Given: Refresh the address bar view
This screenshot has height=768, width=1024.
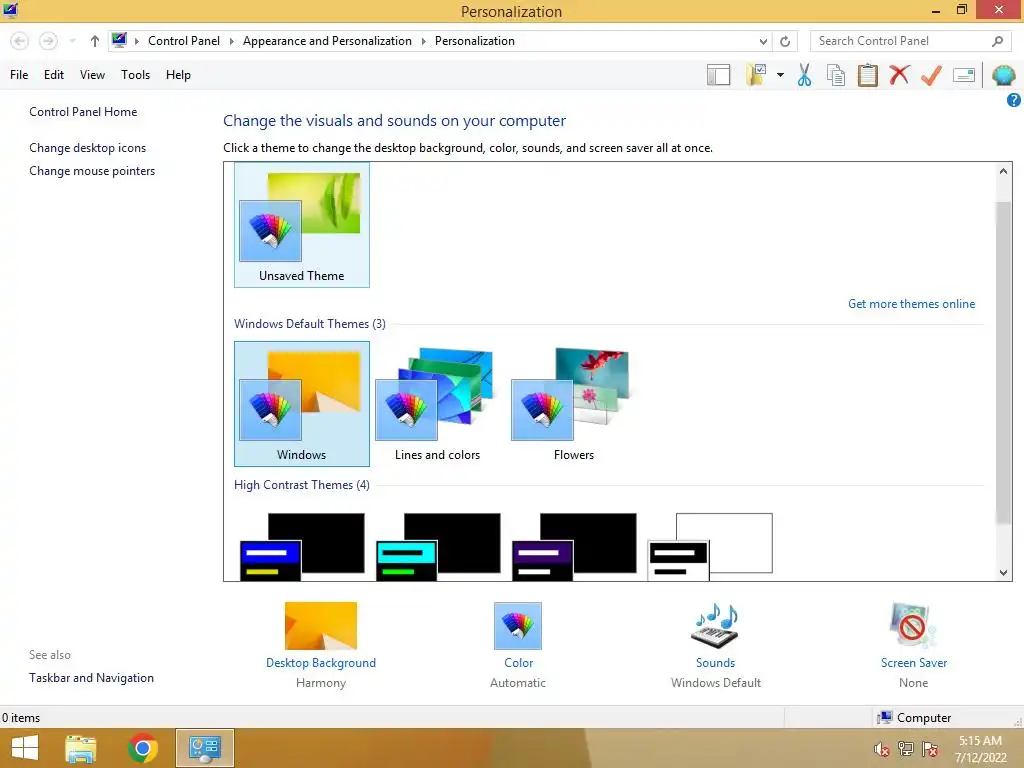Looking at the screenshot, I should pyautogui.click(x=785, y=41).
